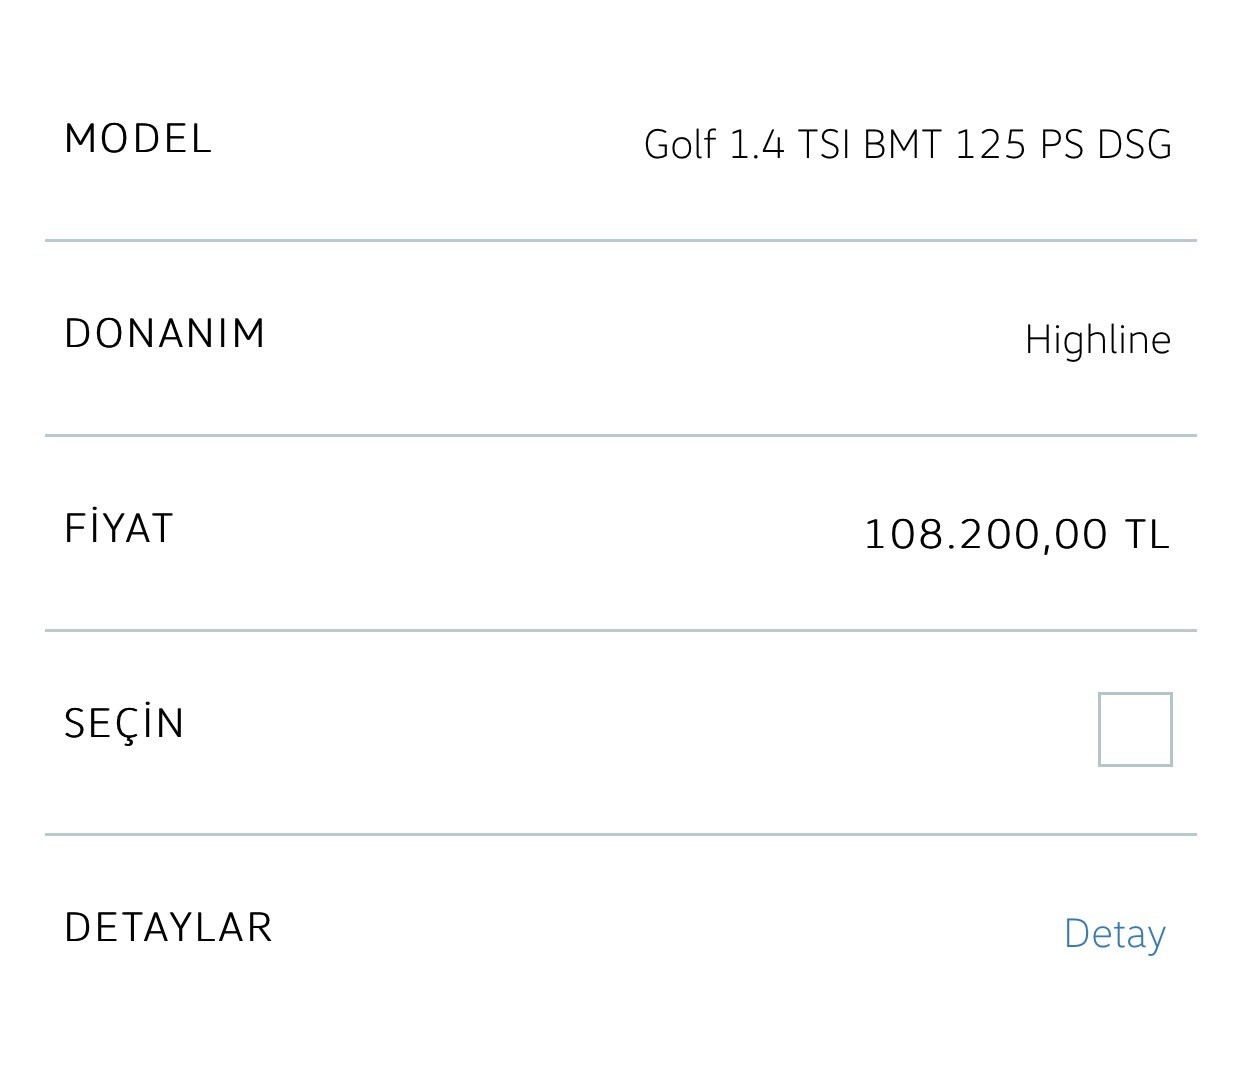This screenshot has width=1242, height=1090.
Task: Tick the SEÇİN checkbox
Action: [x=1135, y=729]
